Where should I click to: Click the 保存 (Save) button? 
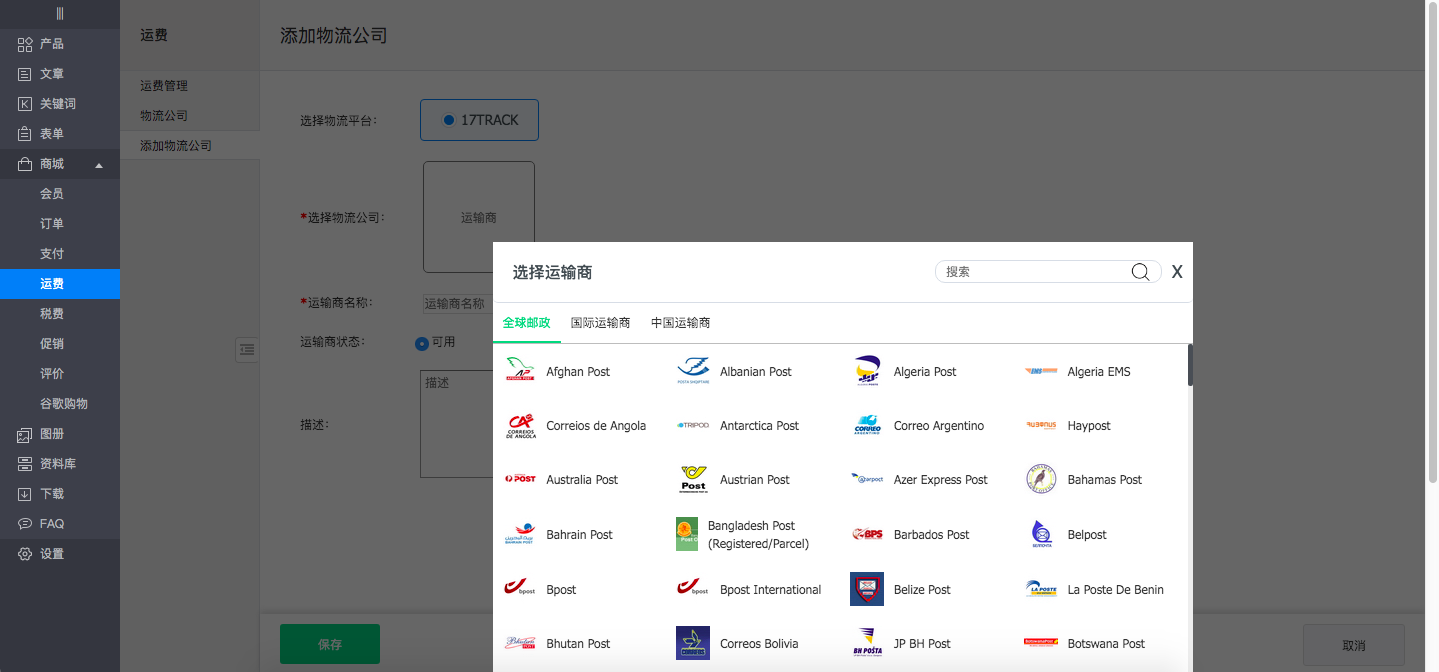(x=330, y=644)
